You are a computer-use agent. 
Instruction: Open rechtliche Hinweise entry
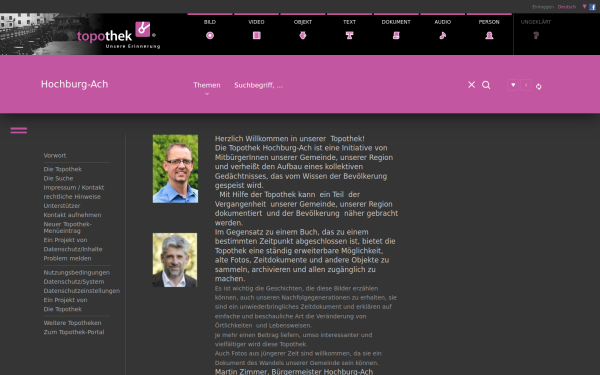click(72, 197)
